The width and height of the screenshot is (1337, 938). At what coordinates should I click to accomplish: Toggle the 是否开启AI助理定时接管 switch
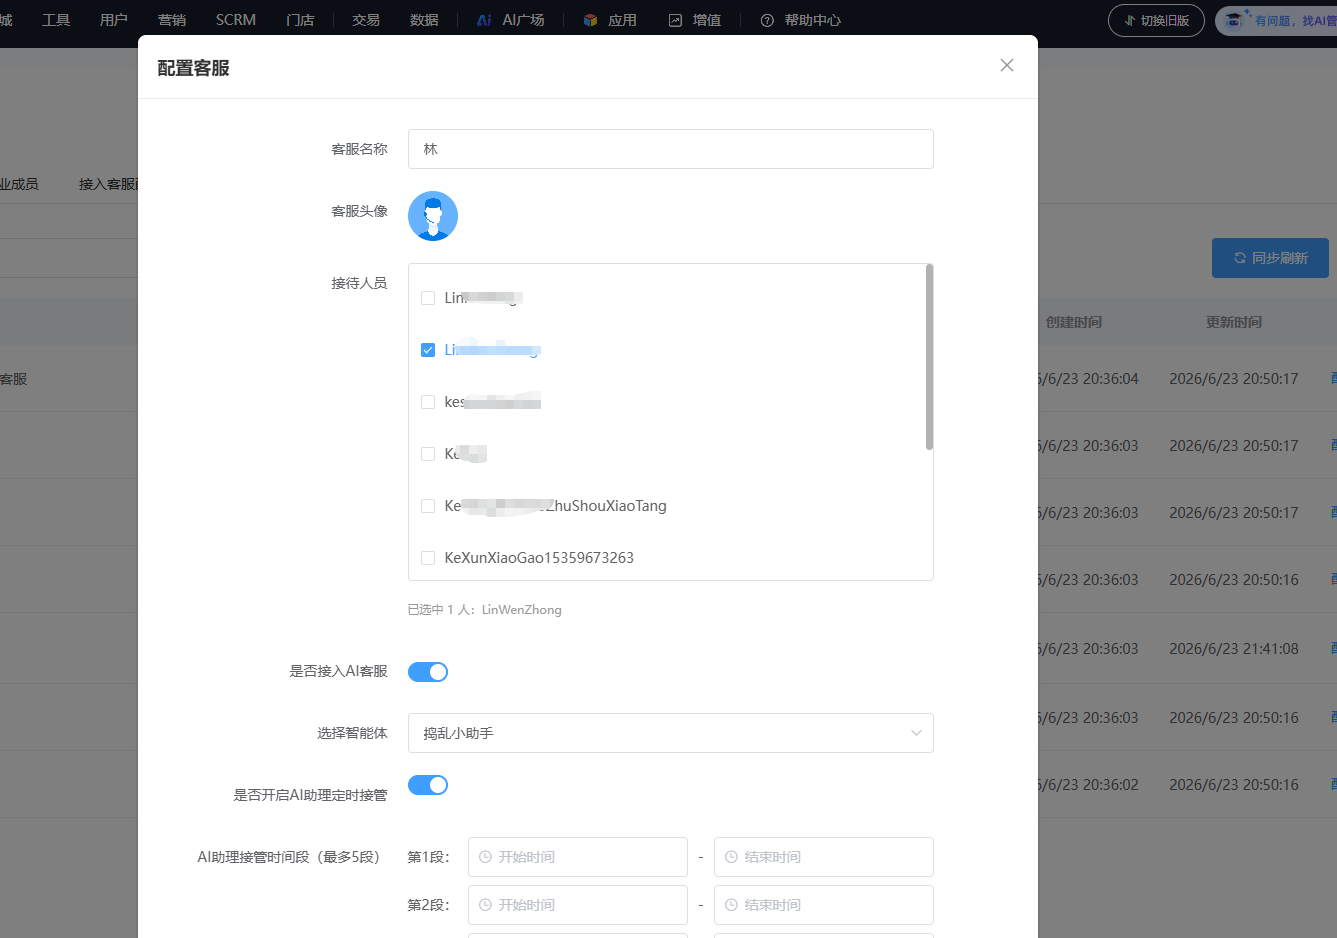pyautogui.click(x=428, y=785)
